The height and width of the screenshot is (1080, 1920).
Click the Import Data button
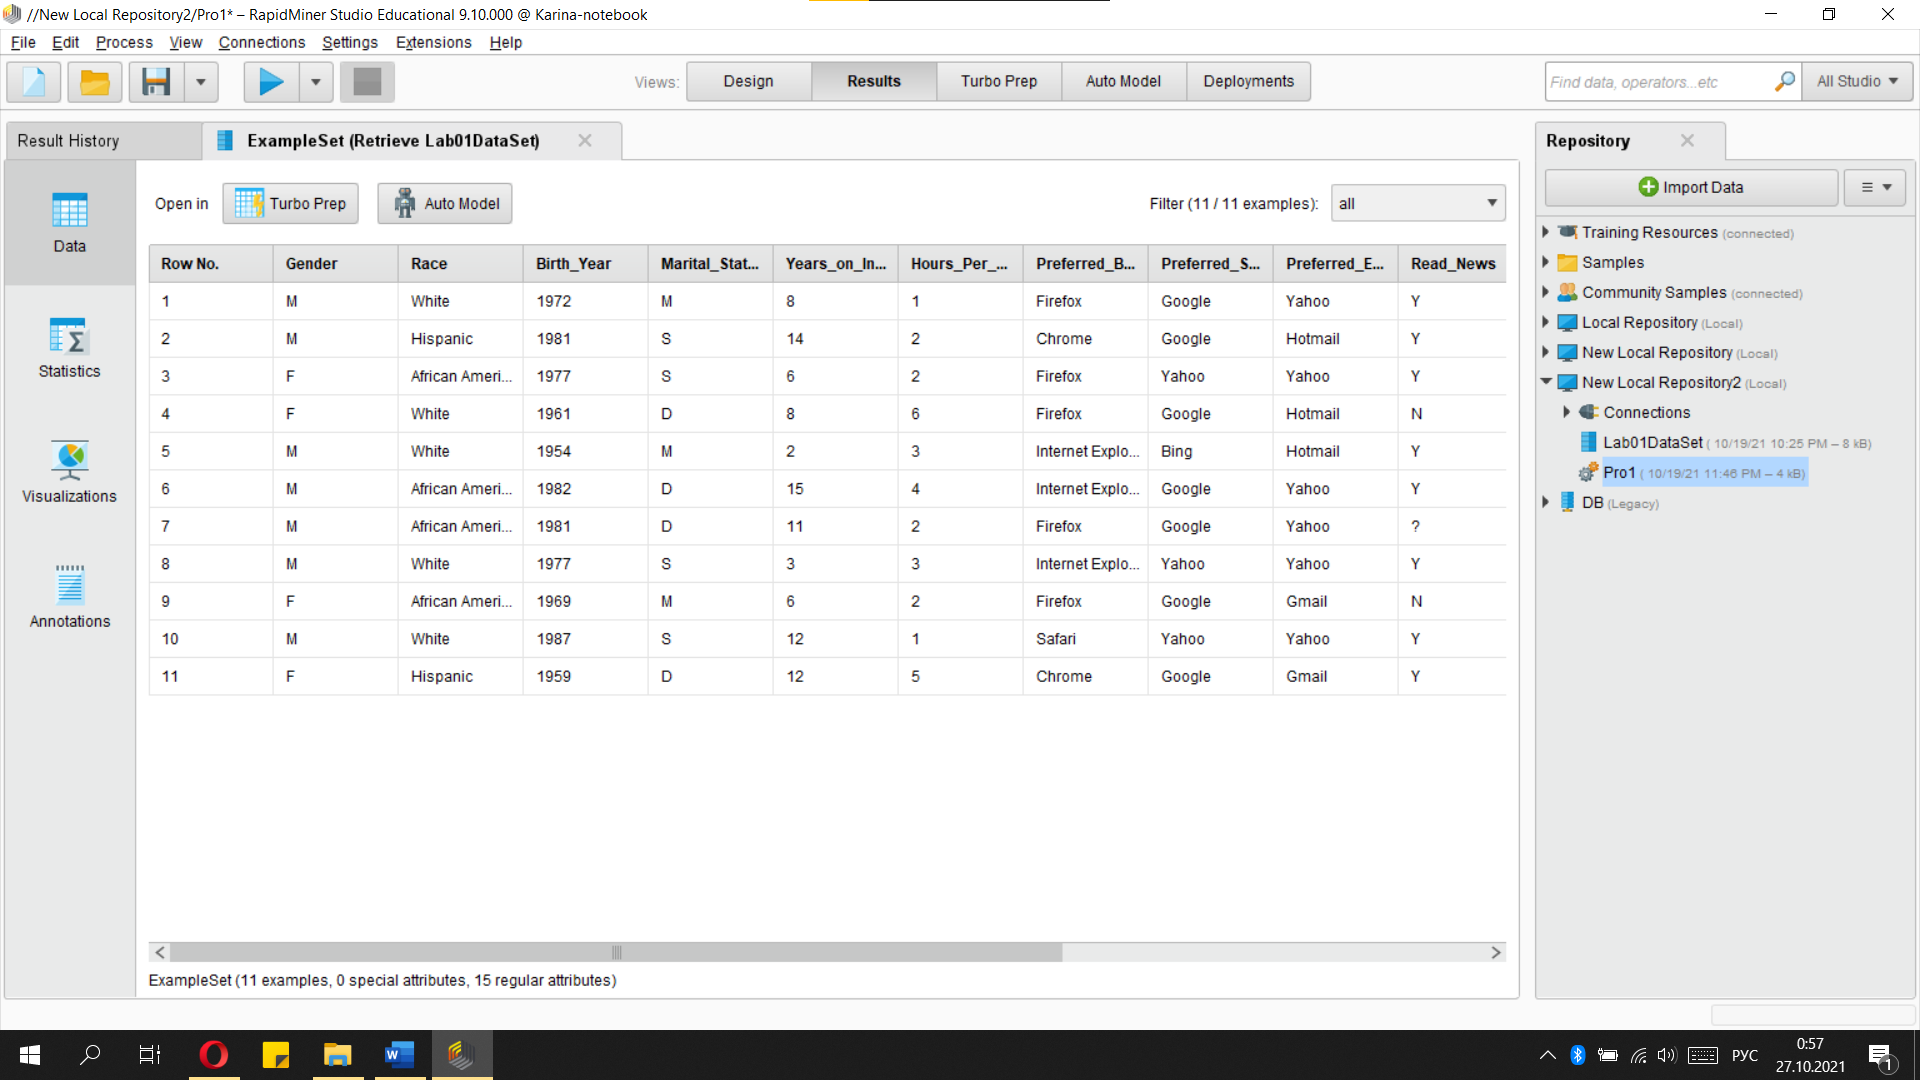[x=1691, y=187]
